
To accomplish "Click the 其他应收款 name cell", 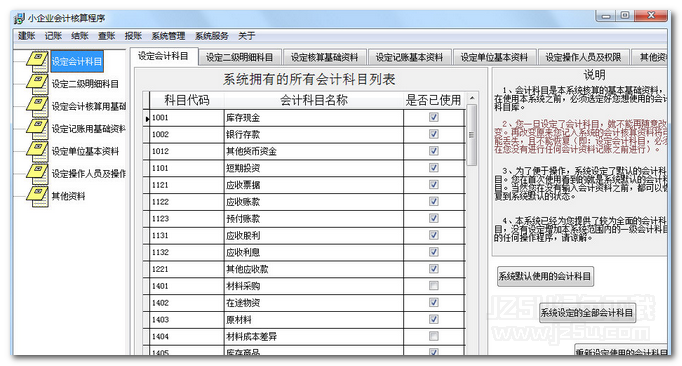I will 314,269.
